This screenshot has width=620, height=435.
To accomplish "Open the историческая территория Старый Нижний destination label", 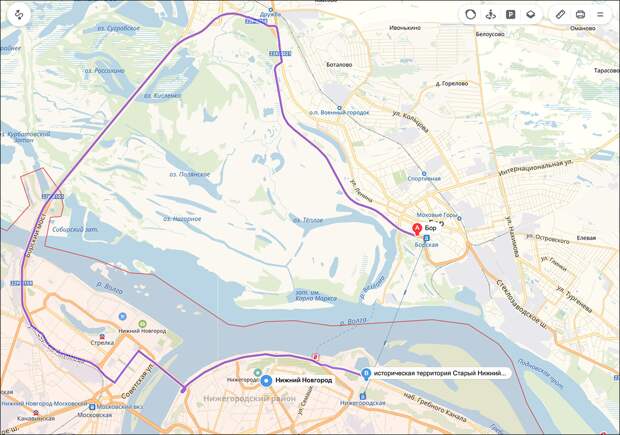I will [440, 373].
